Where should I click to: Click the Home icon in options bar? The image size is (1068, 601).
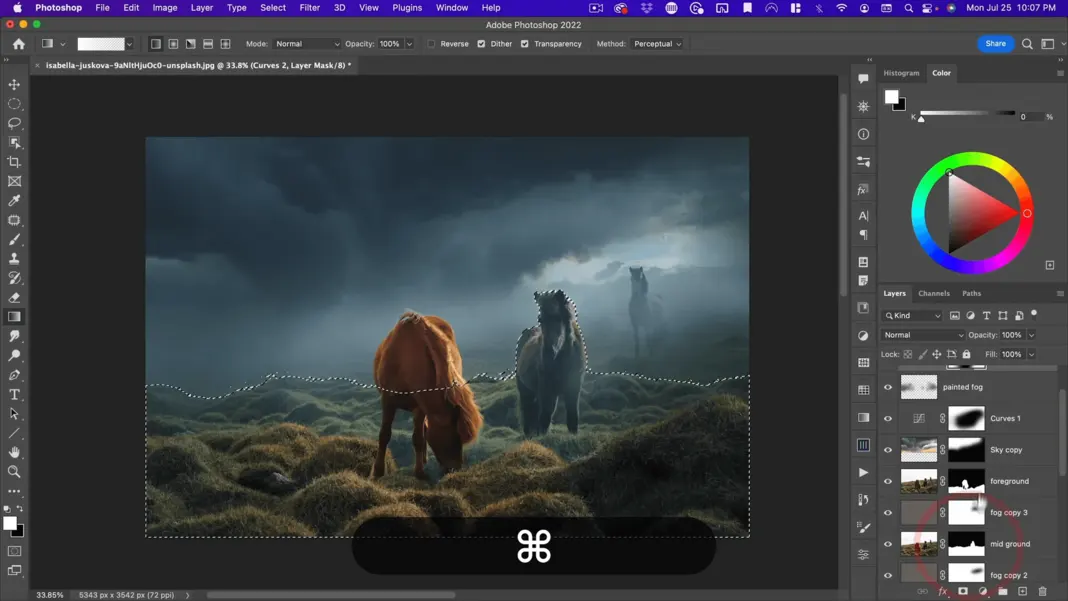coord(18,44)
